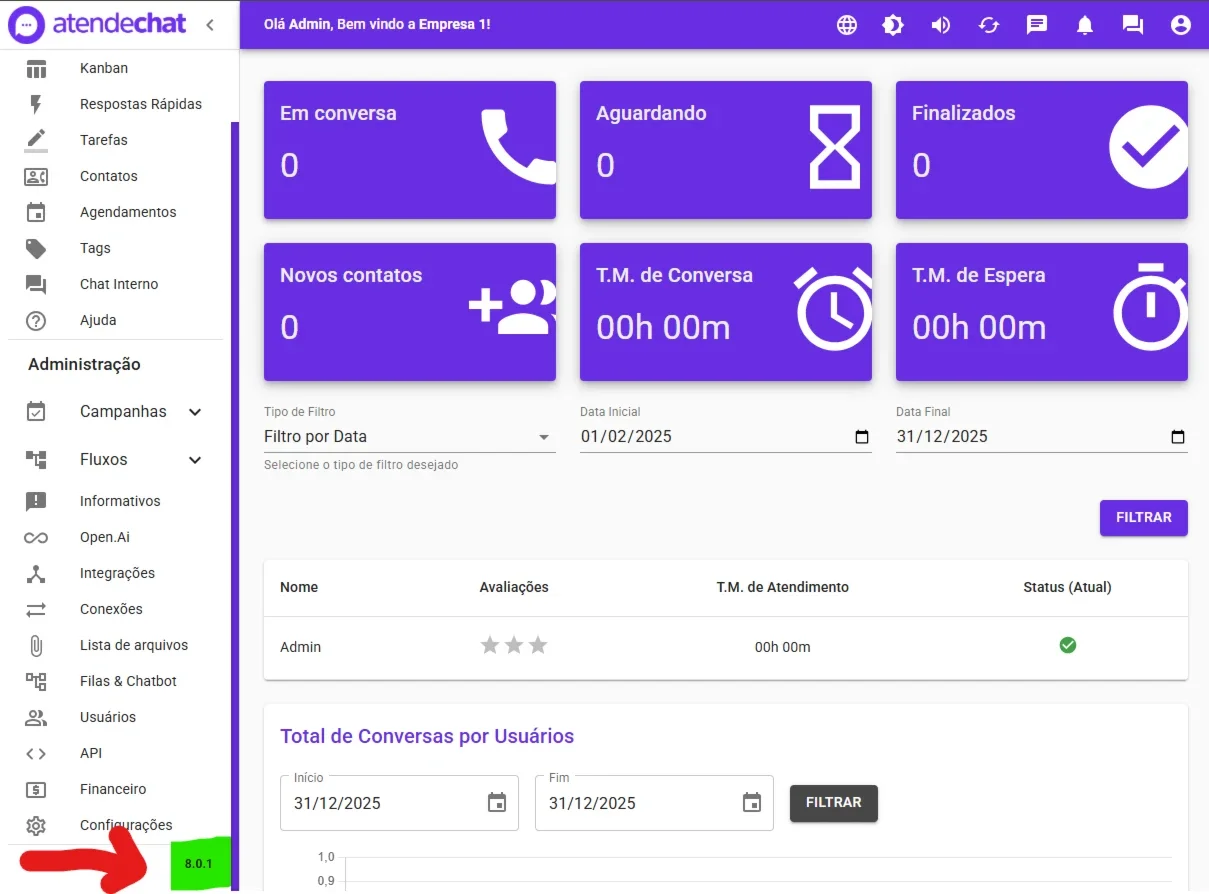Open the Tipo de Filtro dropdown
This screenshot has width=1209, height=894.
click(410, 437)
